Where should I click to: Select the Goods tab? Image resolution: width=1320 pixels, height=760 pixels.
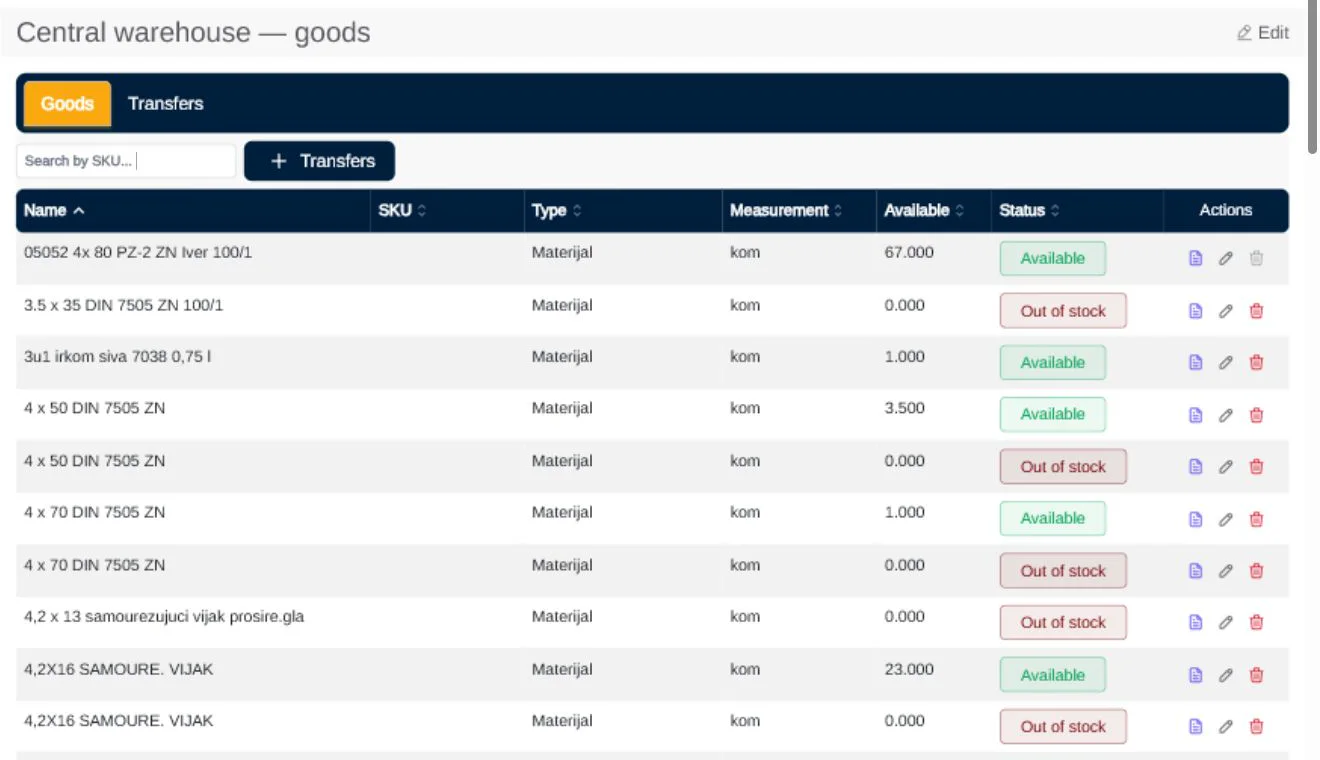coord(67,103)
